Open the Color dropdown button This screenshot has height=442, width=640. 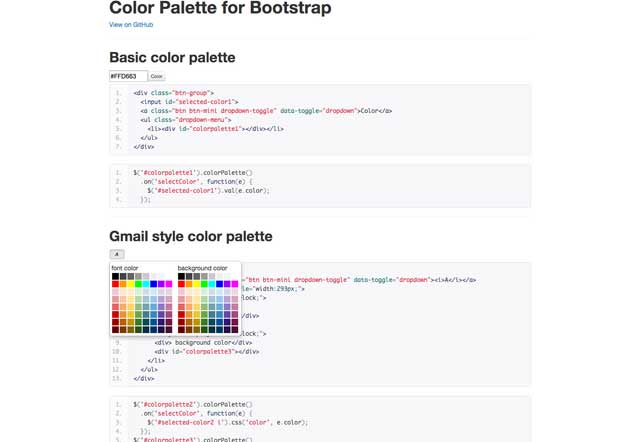[x=157, y=76]
